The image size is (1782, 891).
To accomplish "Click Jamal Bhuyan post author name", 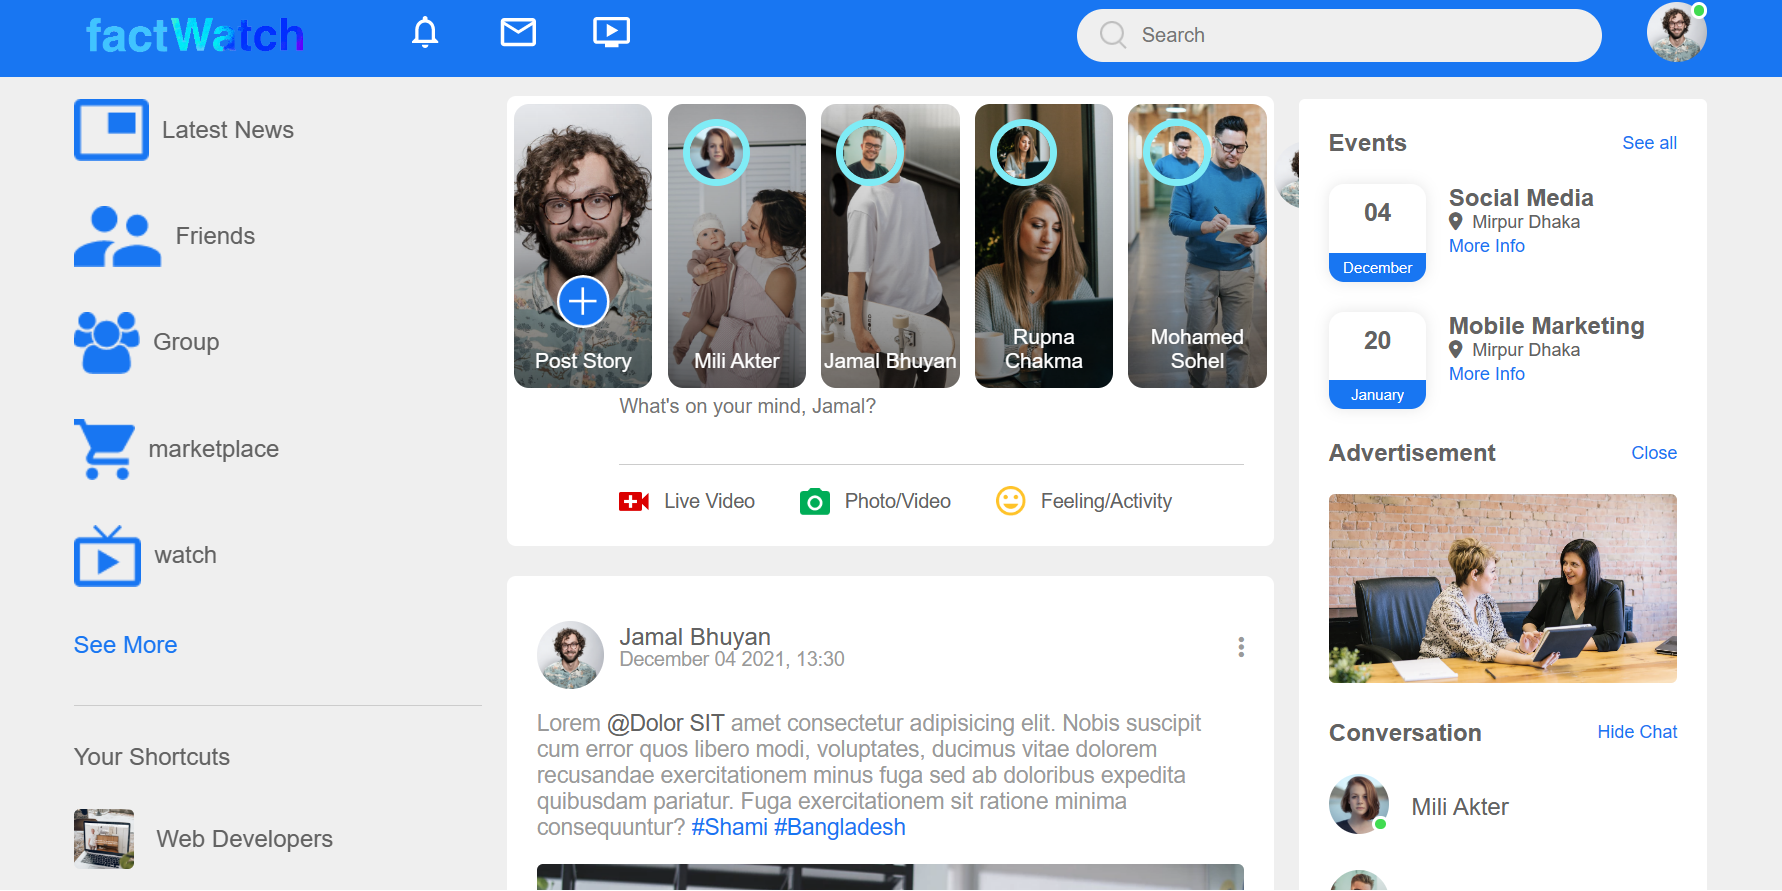I will (695, 637).
